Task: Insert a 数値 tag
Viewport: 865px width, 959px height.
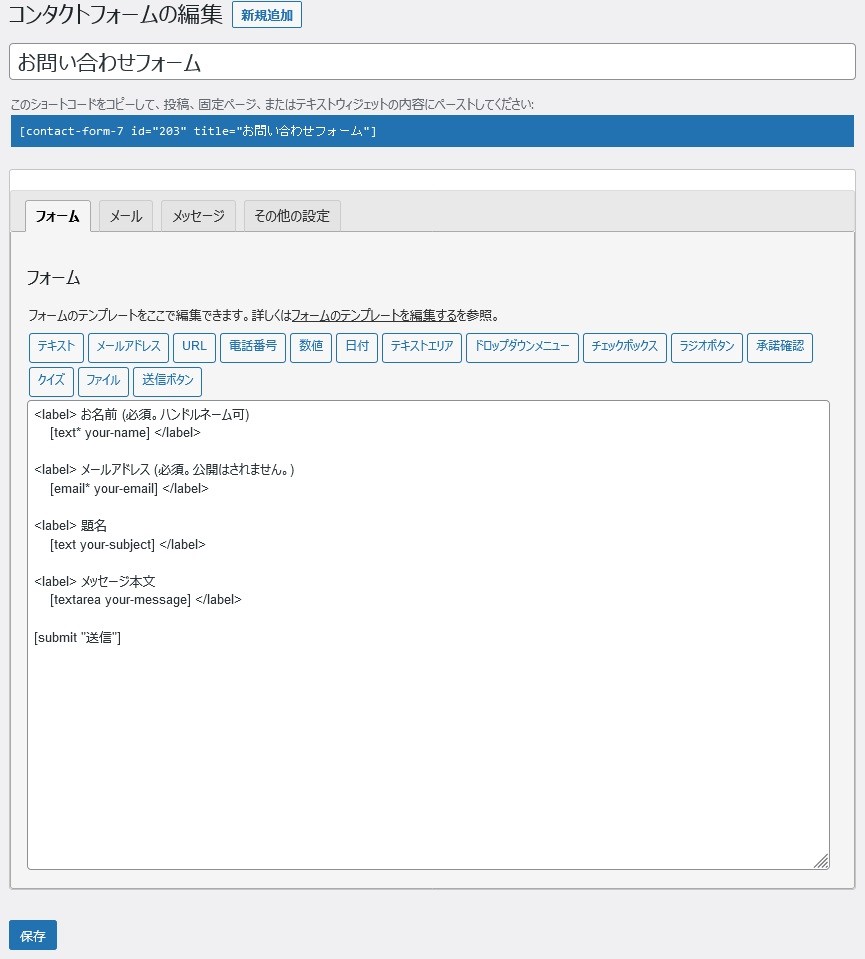Action: point(311,347)
